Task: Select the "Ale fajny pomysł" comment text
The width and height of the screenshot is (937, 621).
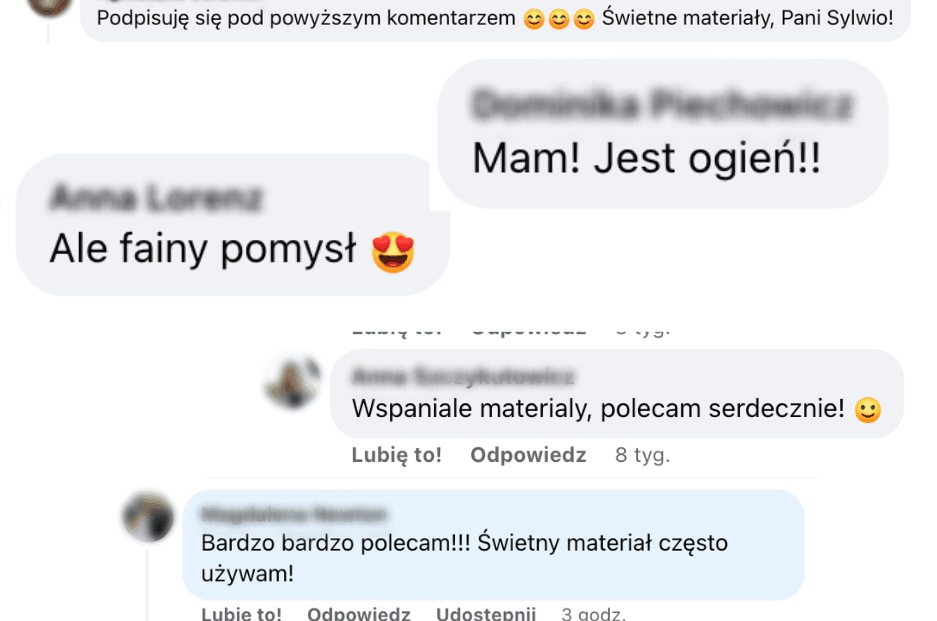Action: tap(203, 249)
